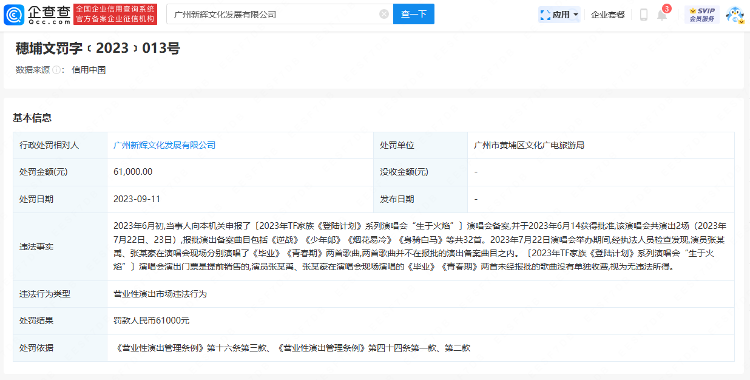Select the 处罚单位 label
This screenshot has height=380, width=750.
coord(397,145)
